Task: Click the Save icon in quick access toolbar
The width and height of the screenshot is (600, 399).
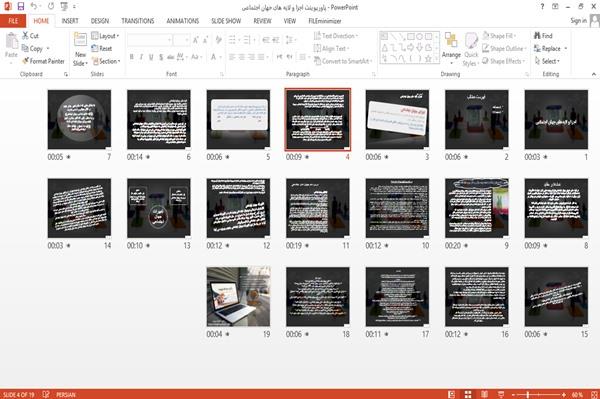Action: (x=21, y=6)
